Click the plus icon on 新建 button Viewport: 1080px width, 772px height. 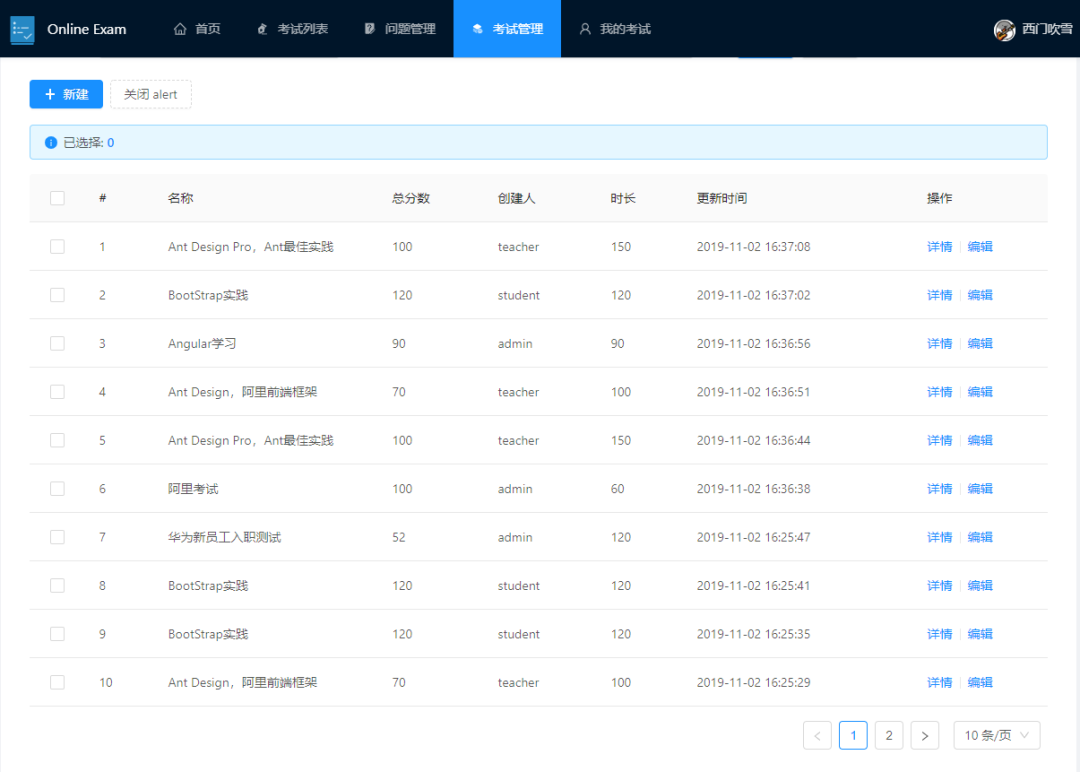click(50, 94)
